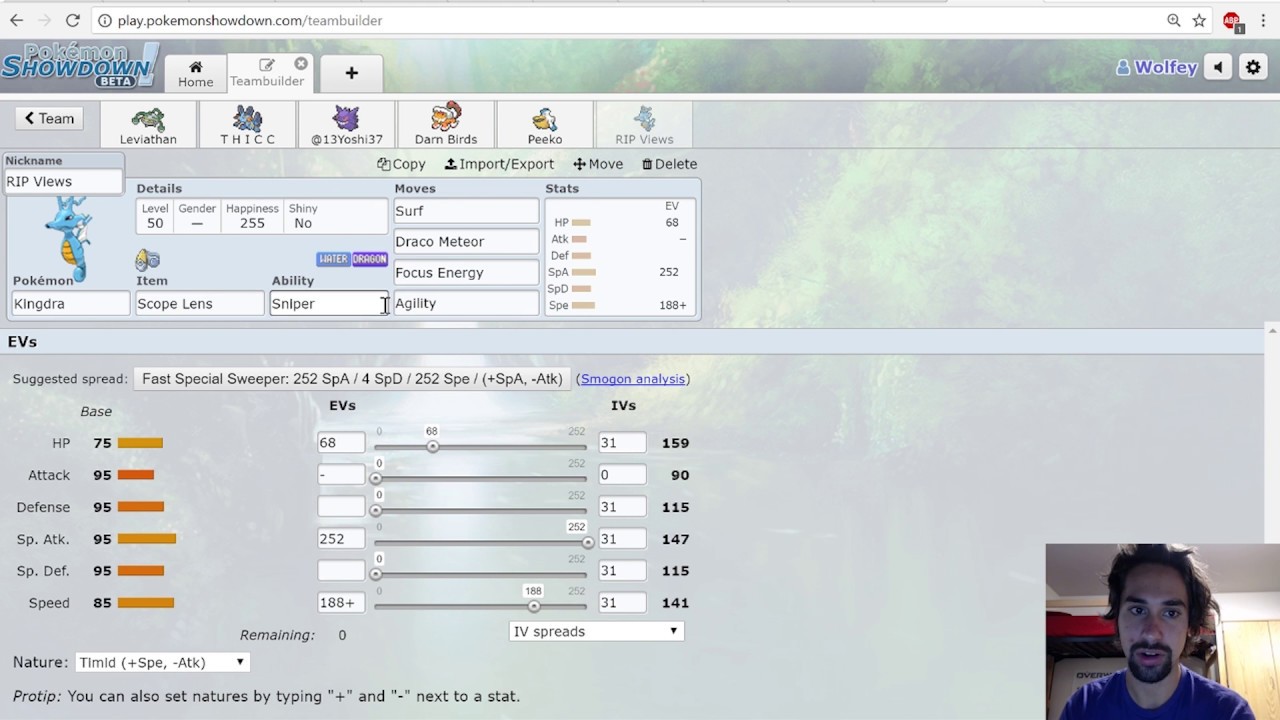This screenshot has height=720, width=1280.
Task: Edit the Pokémon name field Kingdra
Action: click(x=71, y=303)
